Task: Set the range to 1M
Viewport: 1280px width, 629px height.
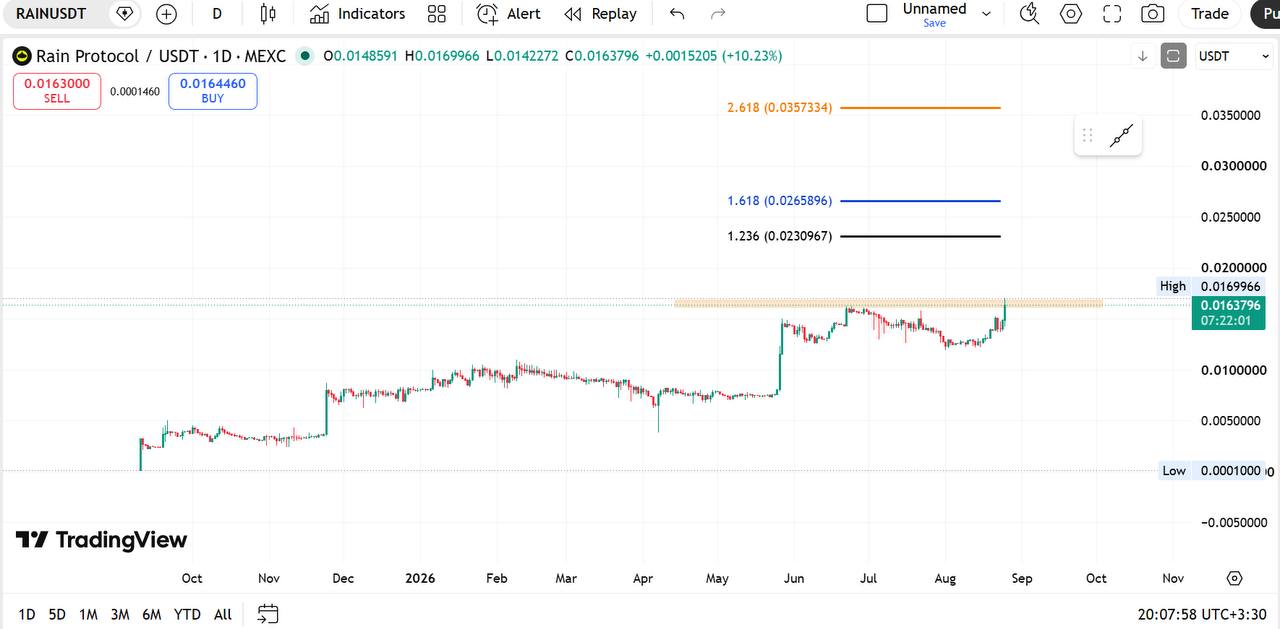Action: tap(88, 614)
